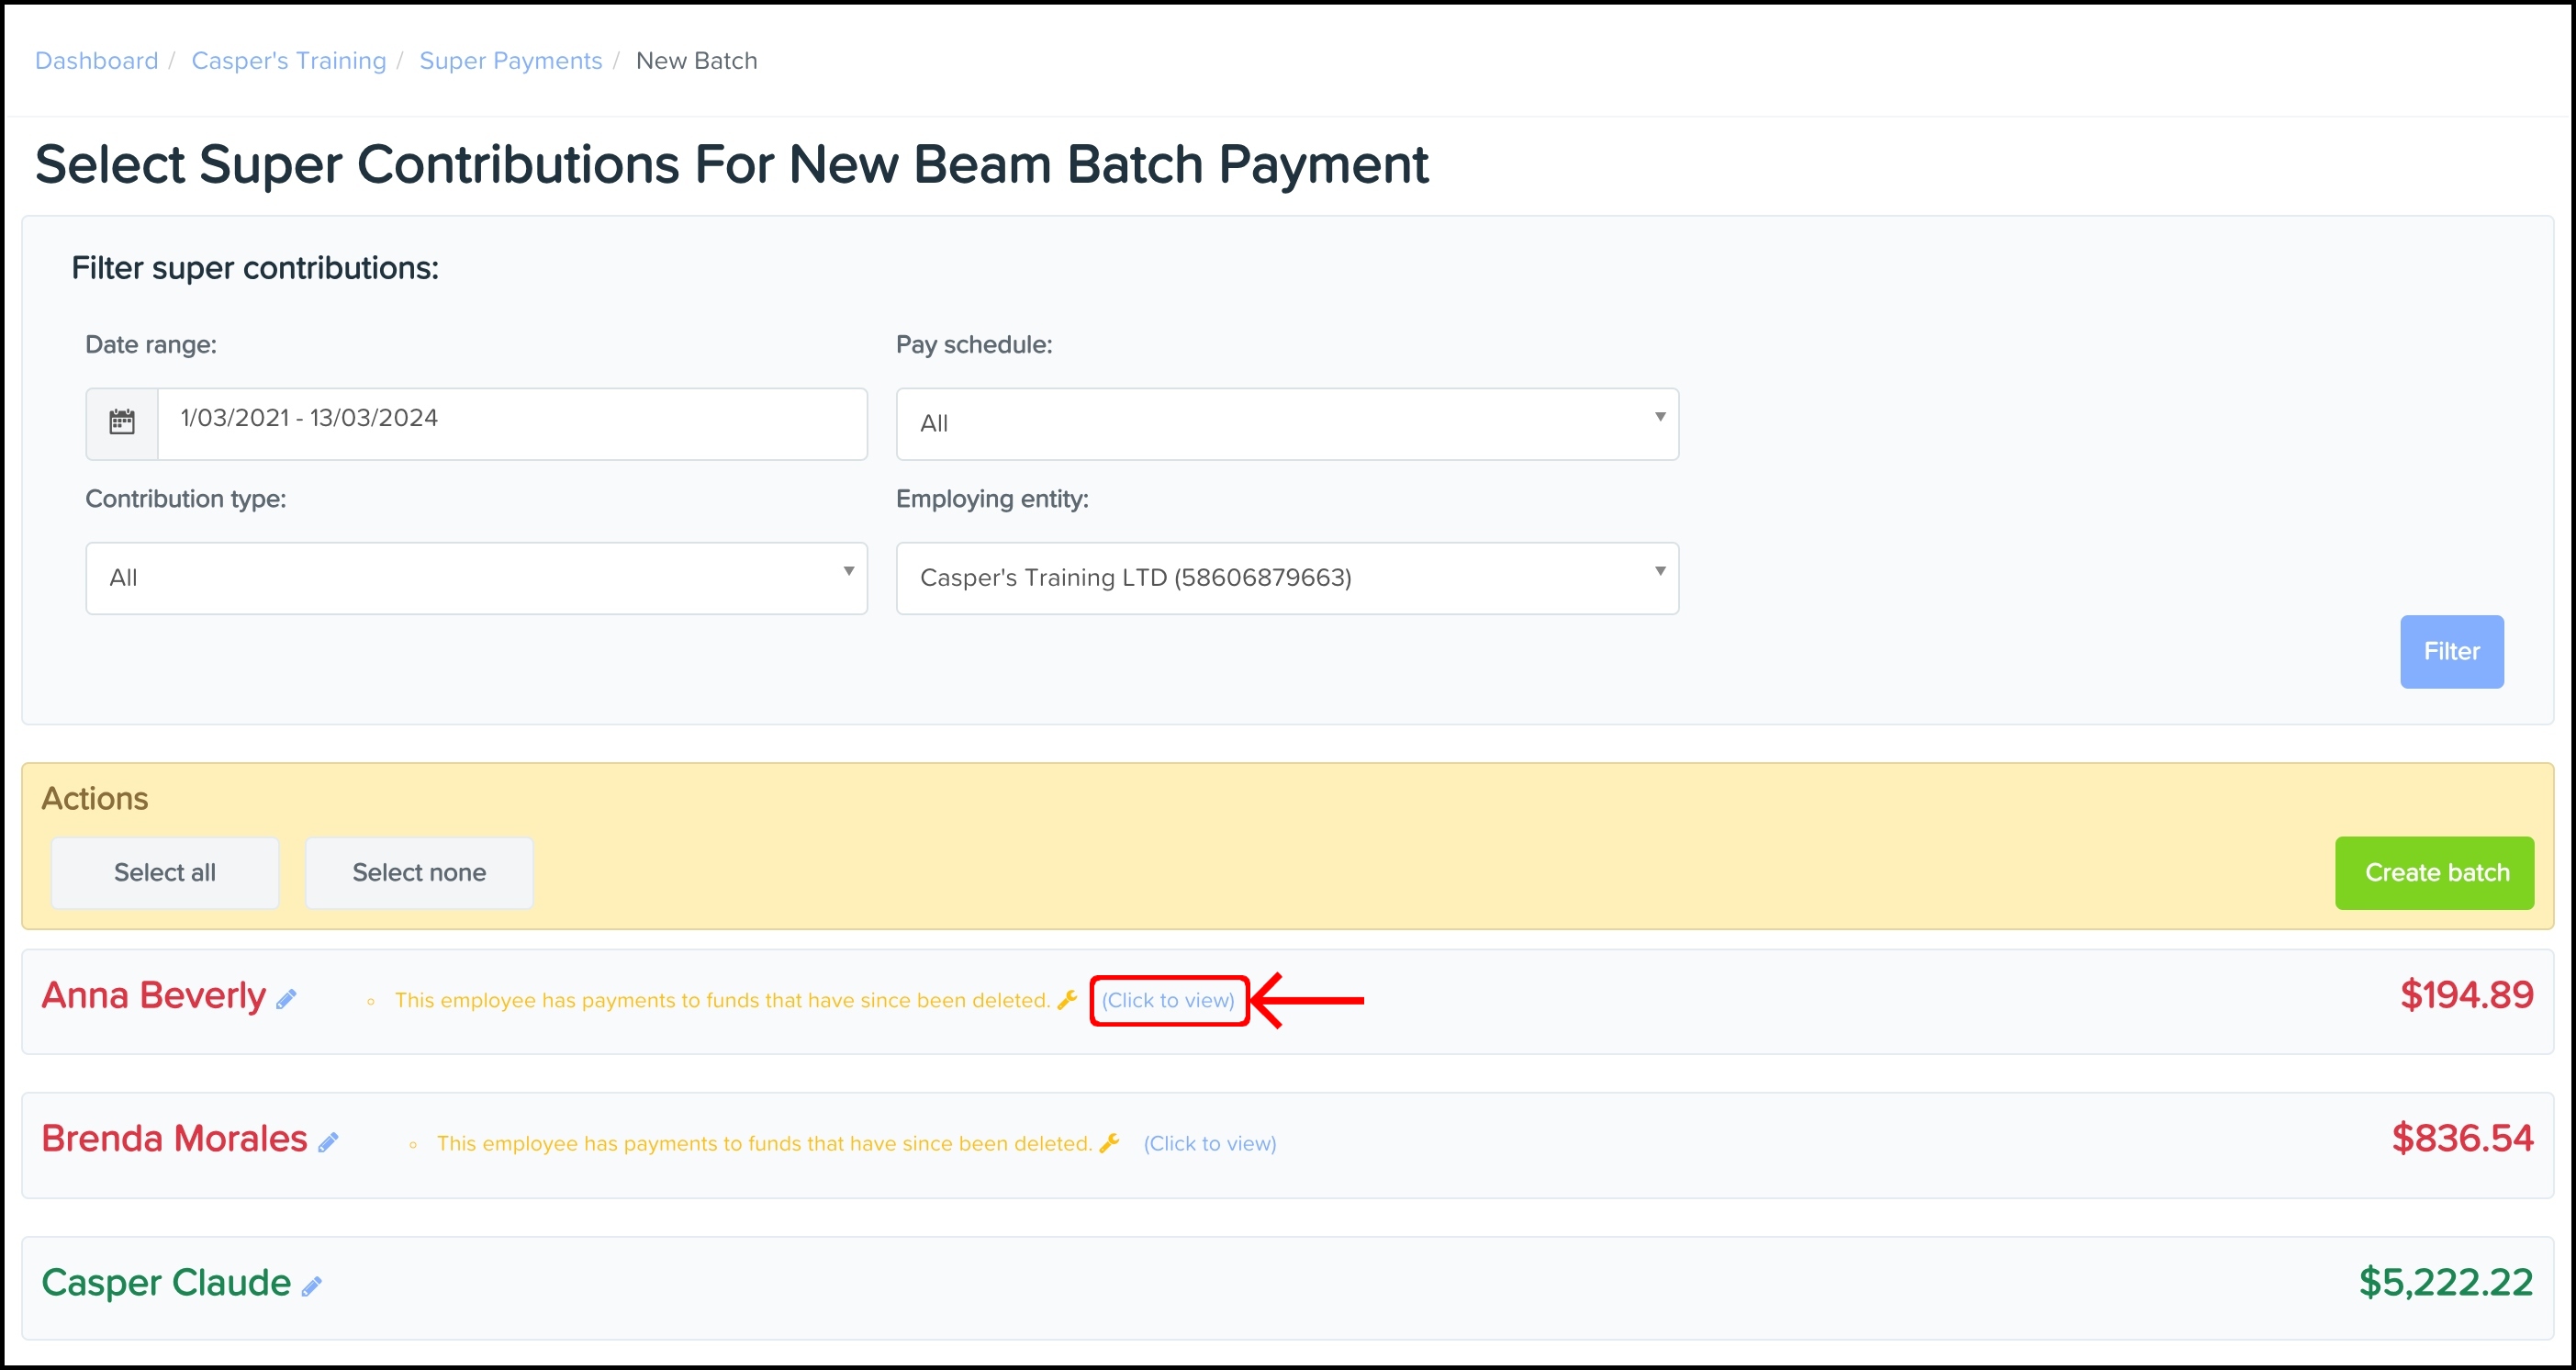2576x1370 pixels.
Task: Open the Pay schedule dropdown
Action: 1286,424
